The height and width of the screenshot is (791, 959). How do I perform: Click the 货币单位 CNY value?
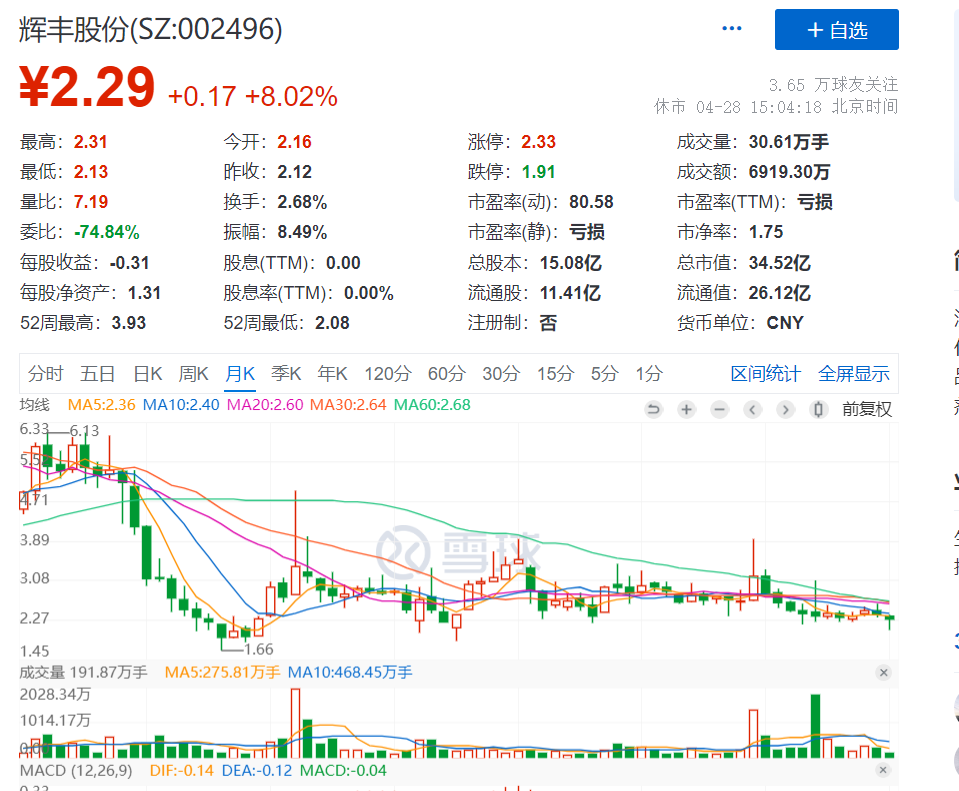pos(785,322)
